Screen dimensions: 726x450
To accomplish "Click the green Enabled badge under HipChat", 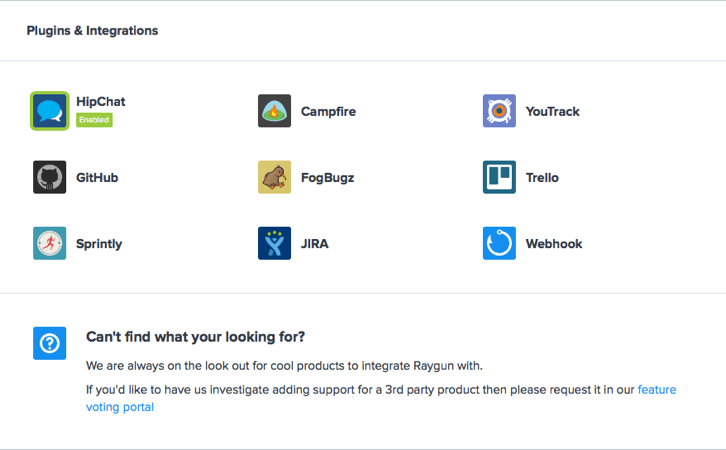I will 94,120.
